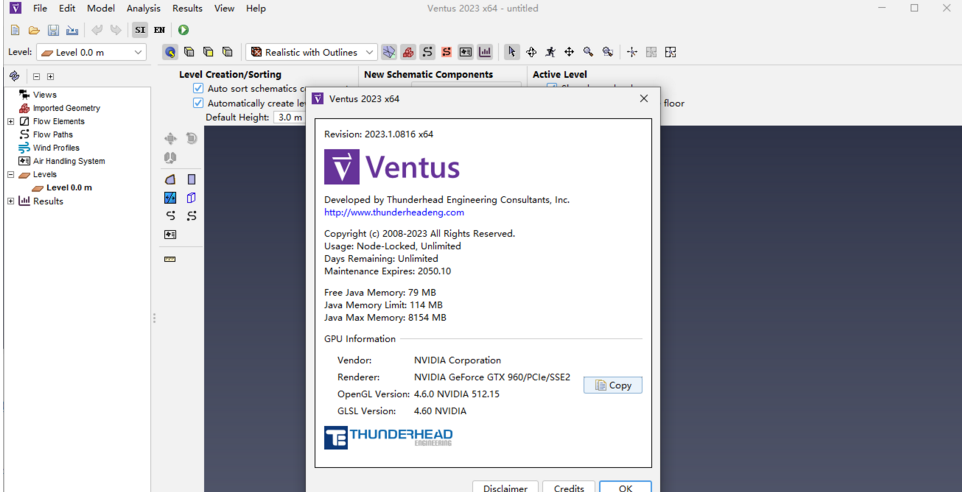Toggle air handling system visibility in toolbar
This screenshot has height=492, width=962.
[x=466, y=52]
